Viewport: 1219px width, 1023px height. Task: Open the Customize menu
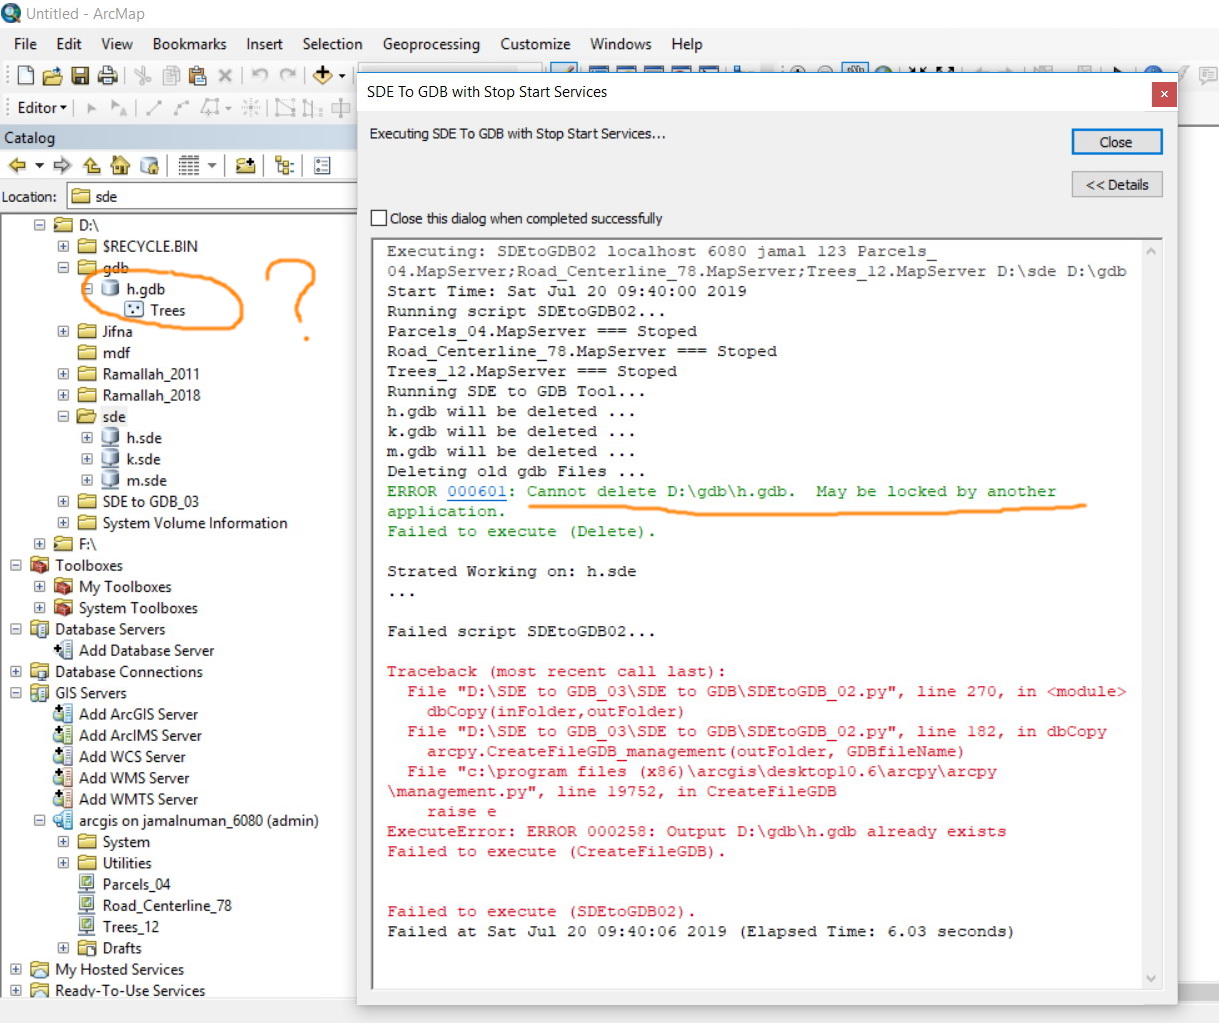point(535,44)
